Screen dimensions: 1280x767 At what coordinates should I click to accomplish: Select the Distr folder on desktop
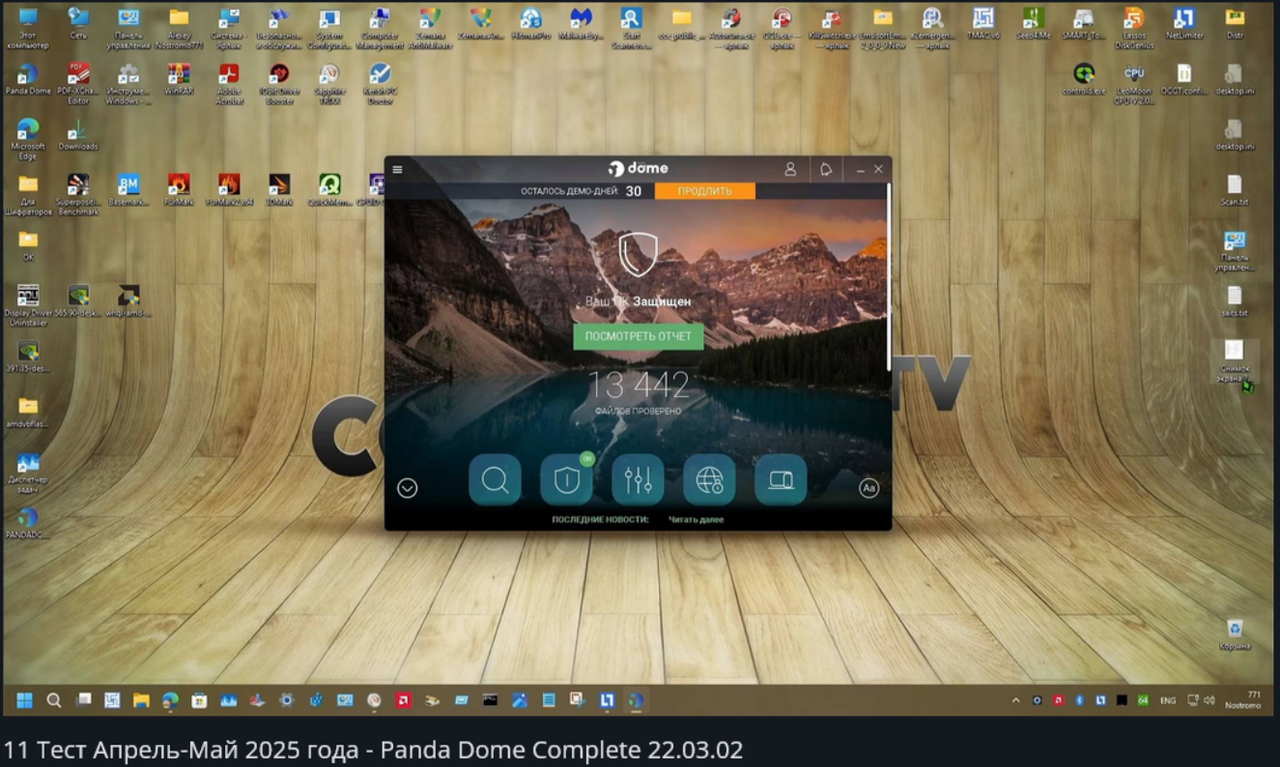(1235, 24)
